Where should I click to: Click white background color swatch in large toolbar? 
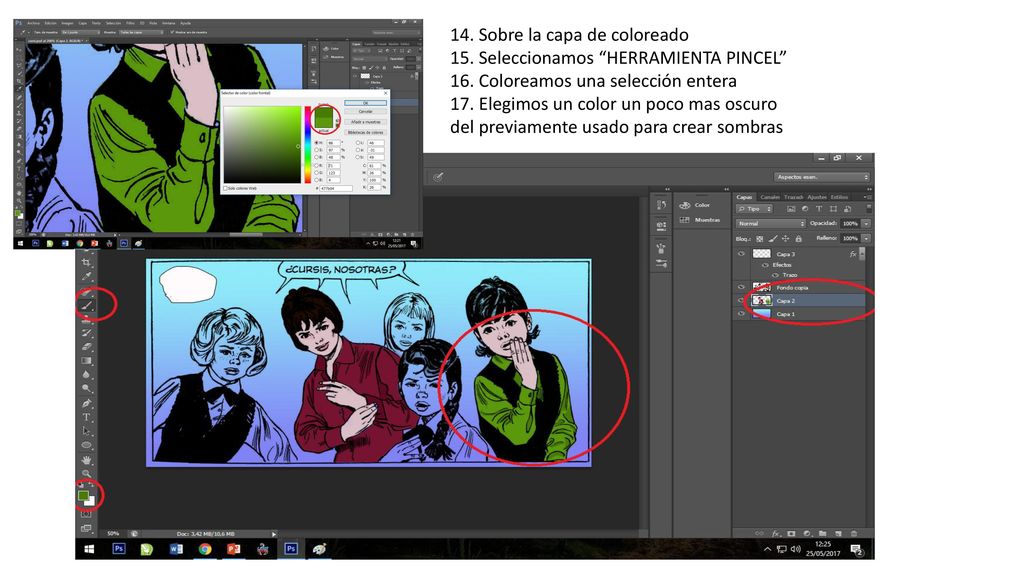(90, 502)
